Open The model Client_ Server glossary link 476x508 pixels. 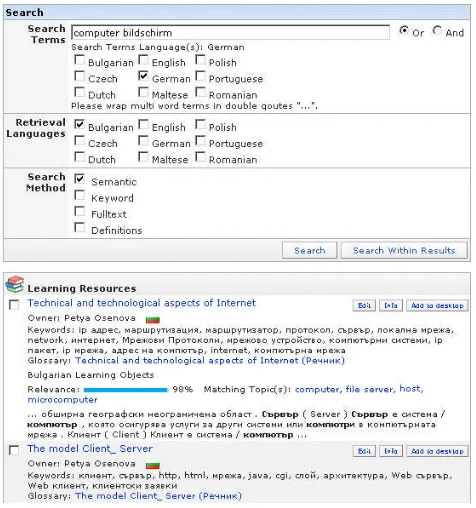pos(158,496)
